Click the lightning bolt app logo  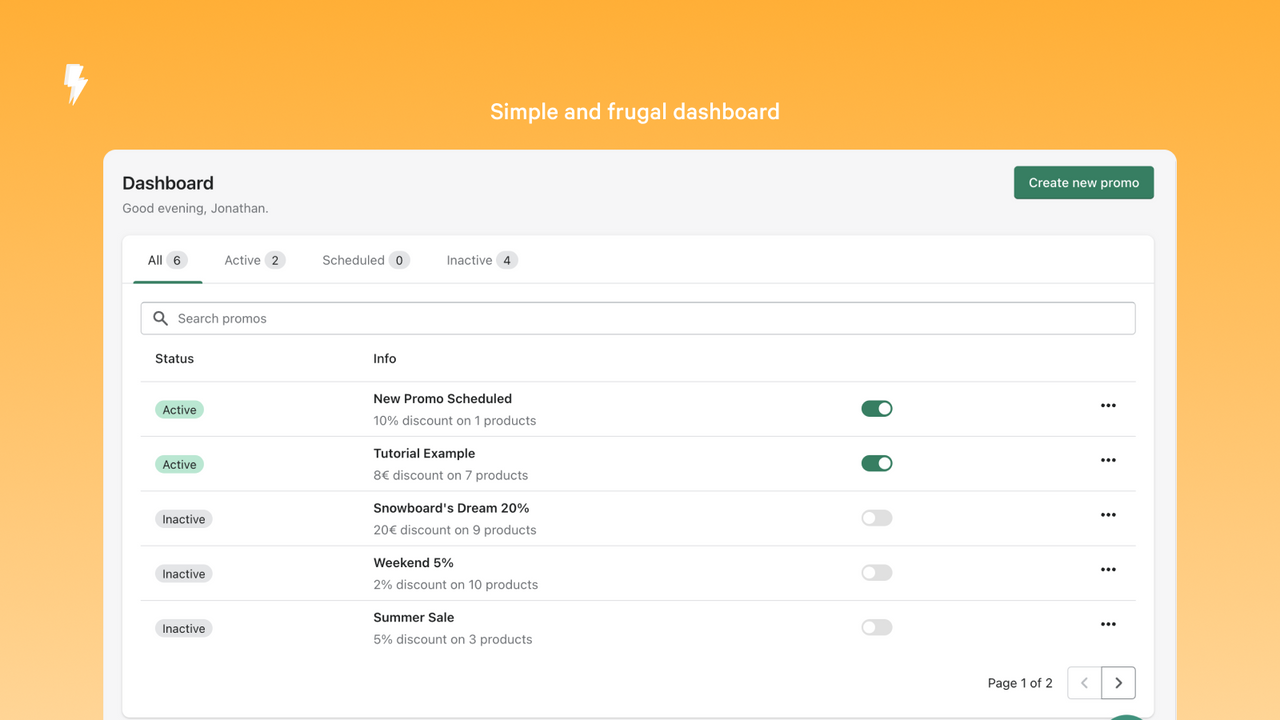[75, 86]
